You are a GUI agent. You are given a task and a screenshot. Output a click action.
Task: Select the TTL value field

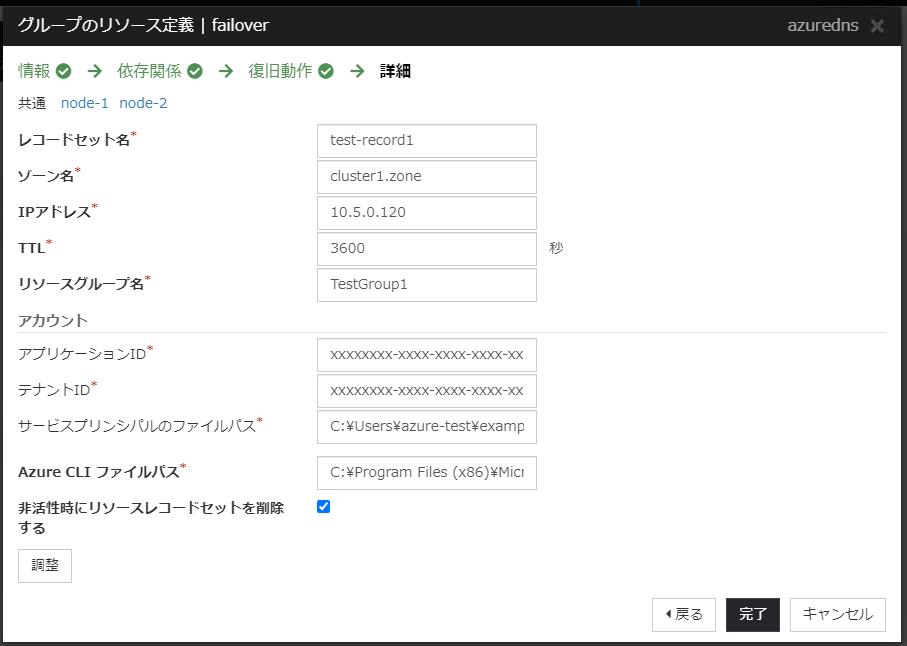pos(426,249)
